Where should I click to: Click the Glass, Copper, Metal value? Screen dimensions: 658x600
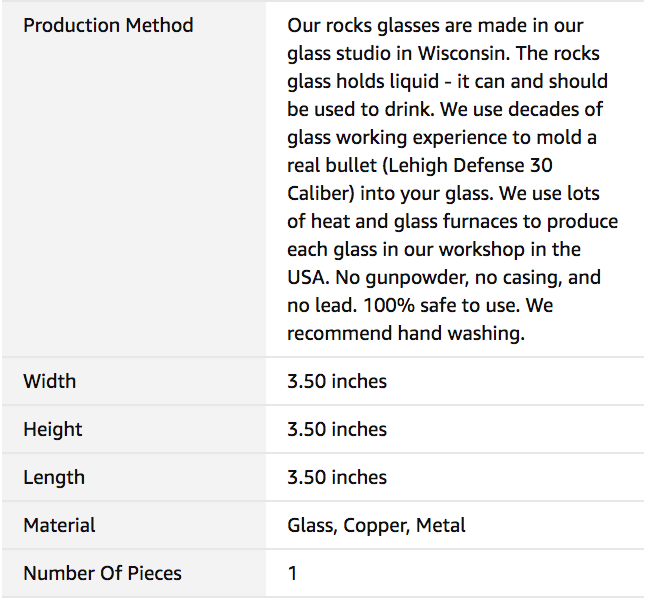(376, 525)
